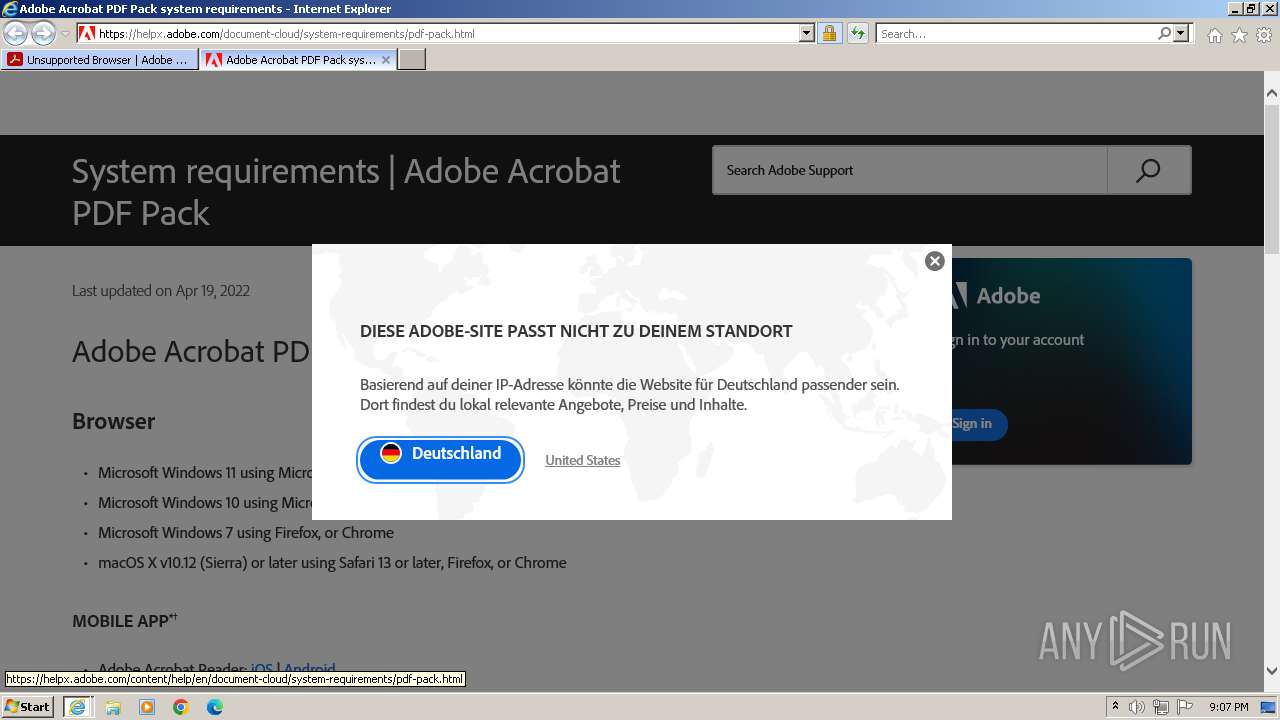Launch Edge from the taskbar

point(215,707)
